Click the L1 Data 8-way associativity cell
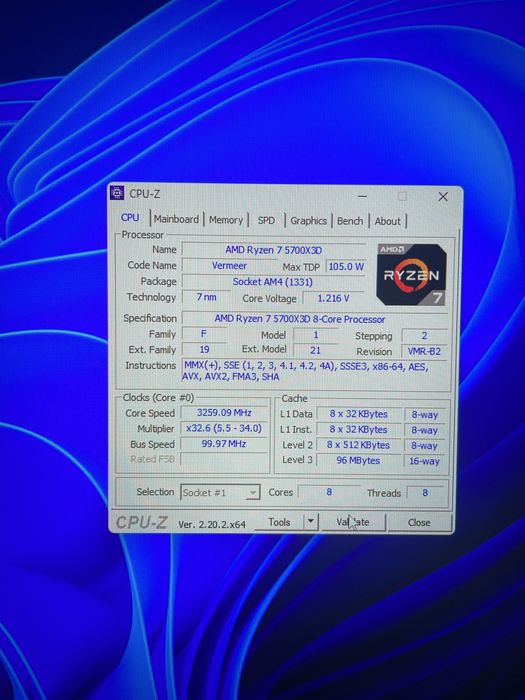525x700 pixels. [x=425, y=415]
